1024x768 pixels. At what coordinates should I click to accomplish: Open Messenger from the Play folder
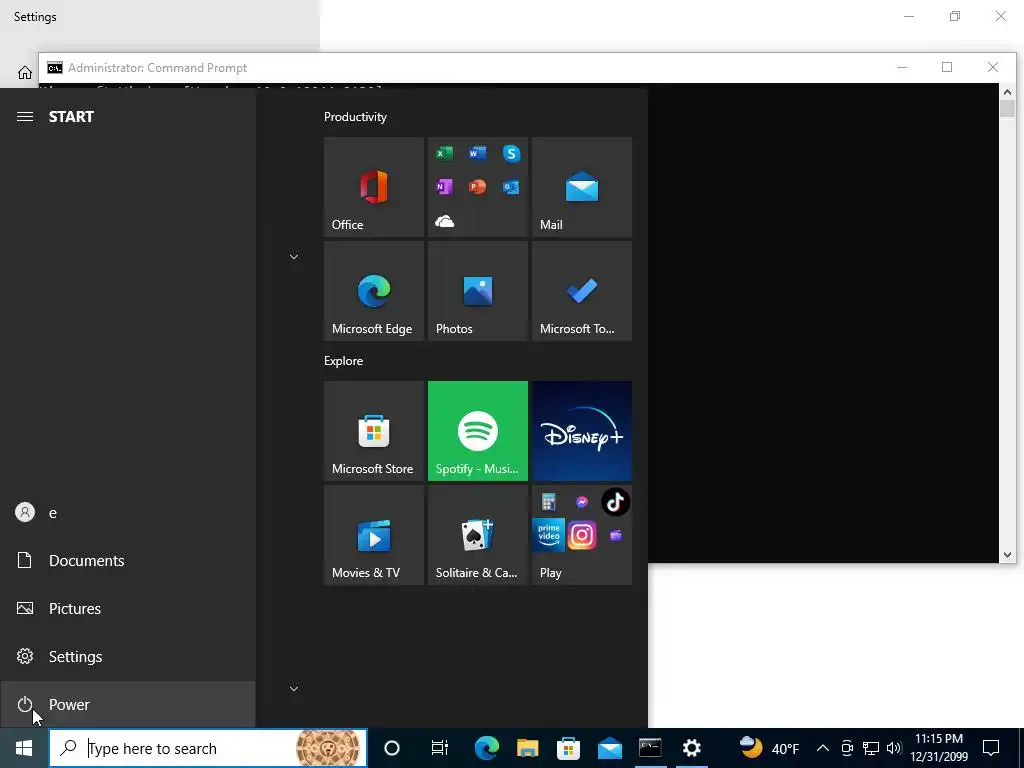[x=582, y=502]
